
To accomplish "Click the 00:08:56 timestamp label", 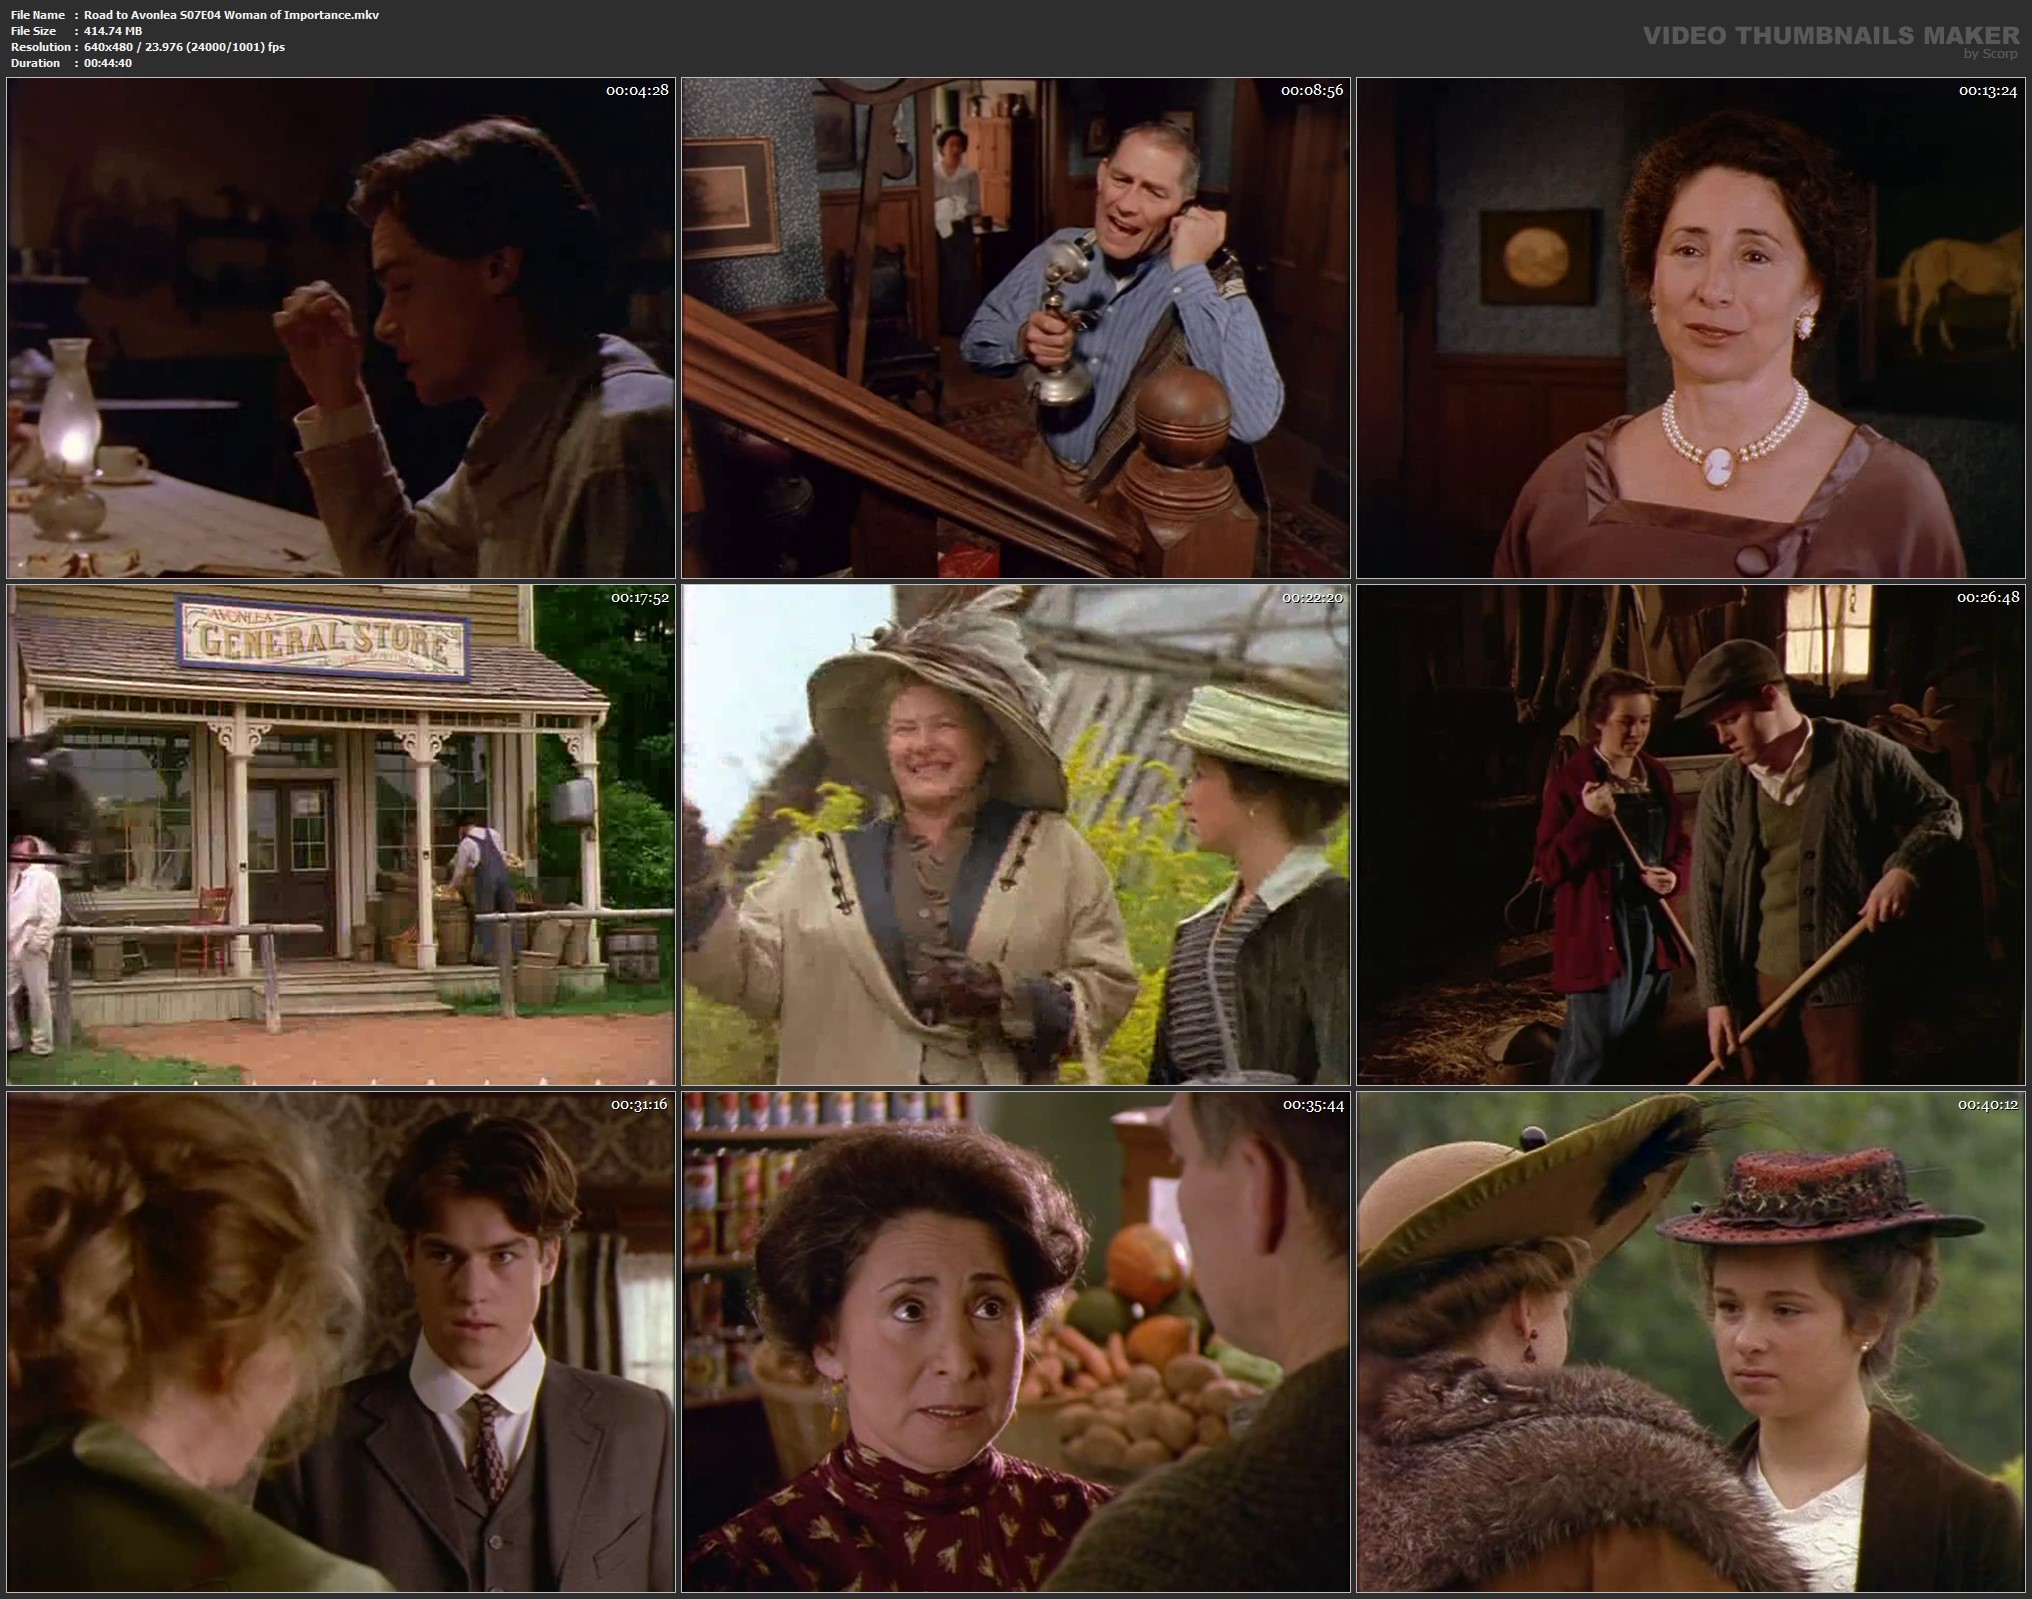I will tap(1311, 90).
